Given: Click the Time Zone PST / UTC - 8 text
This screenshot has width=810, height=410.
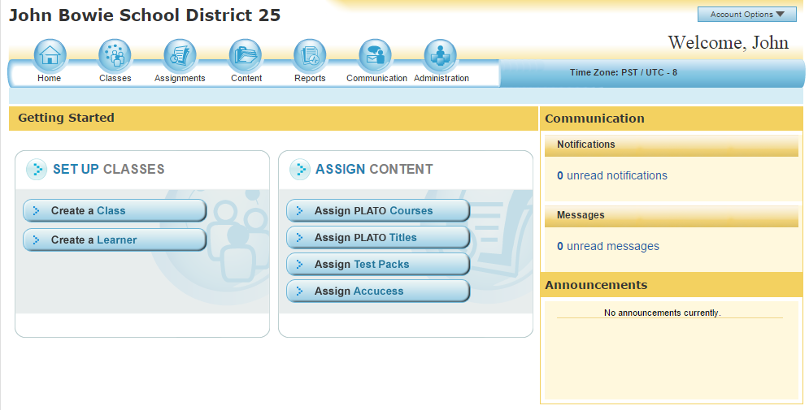Looking at the screenshot, I should [624, 73].
